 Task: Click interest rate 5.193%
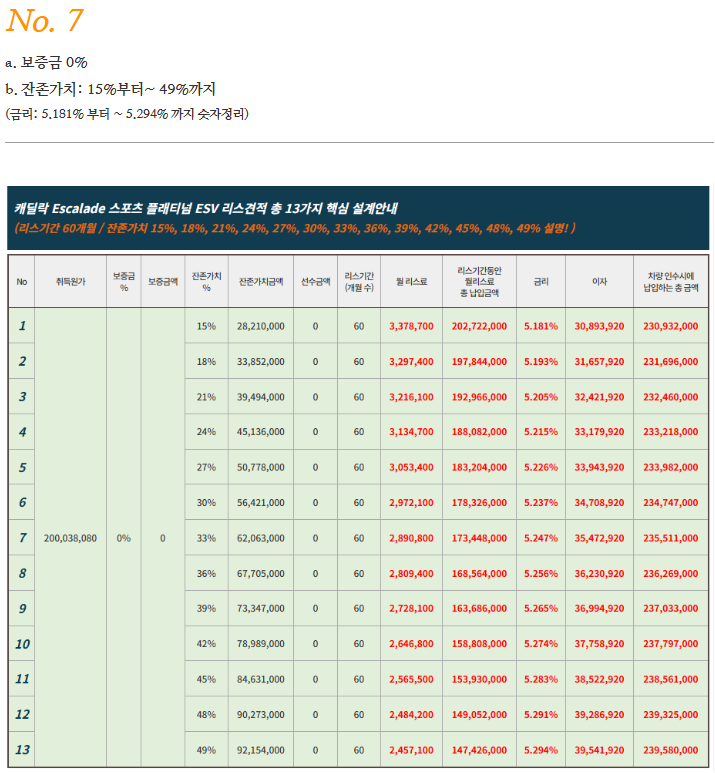point(541,362)
